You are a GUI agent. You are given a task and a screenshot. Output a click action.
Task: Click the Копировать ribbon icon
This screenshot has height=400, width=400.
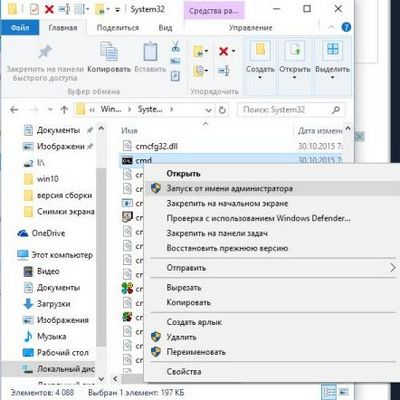(x=109, y=51)
